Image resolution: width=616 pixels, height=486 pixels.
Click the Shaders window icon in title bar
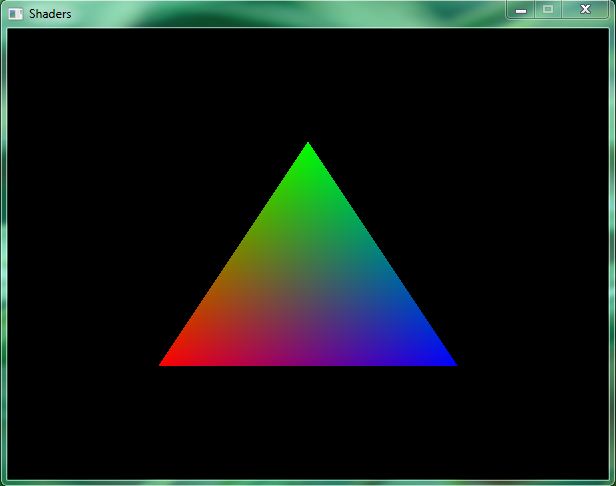coord(16,14)
